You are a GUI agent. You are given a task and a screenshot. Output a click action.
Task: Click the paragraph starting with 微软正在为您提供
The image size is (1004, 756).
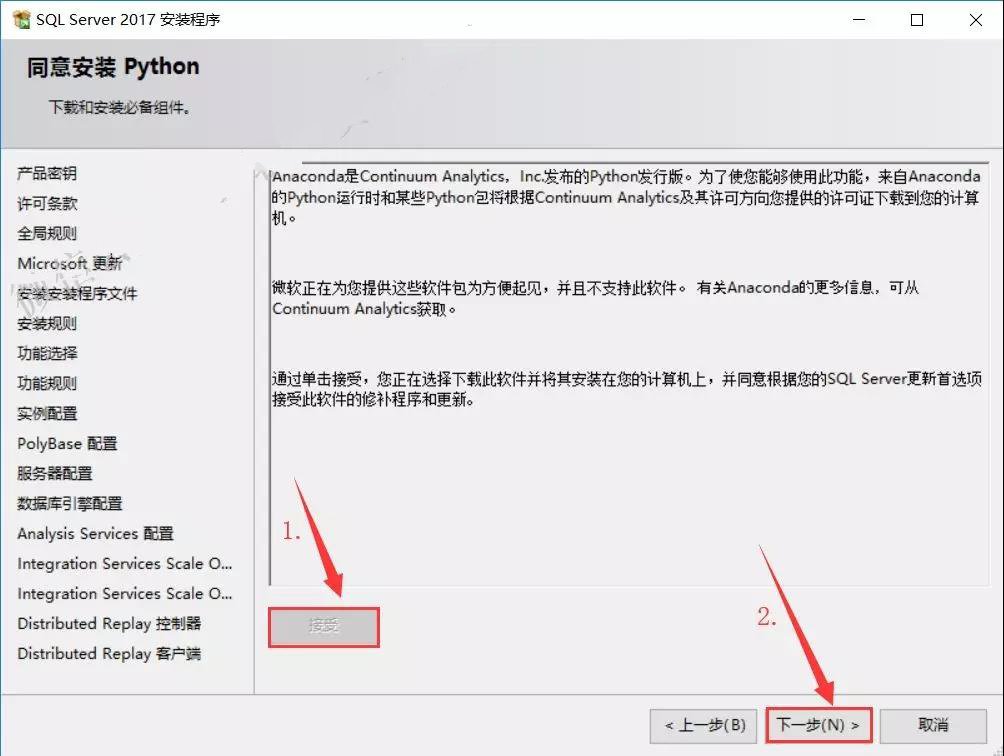pos(595,298)
